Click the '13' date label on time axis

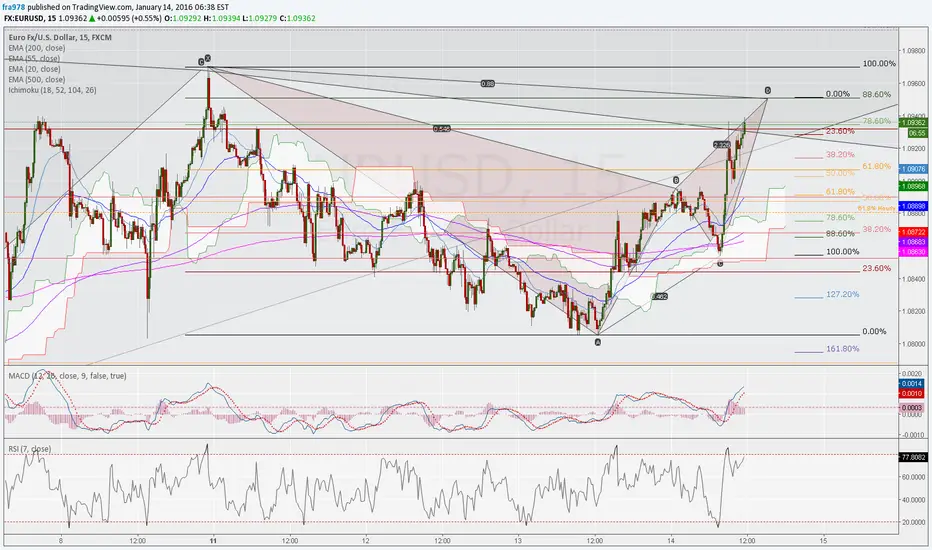point(518,540)
